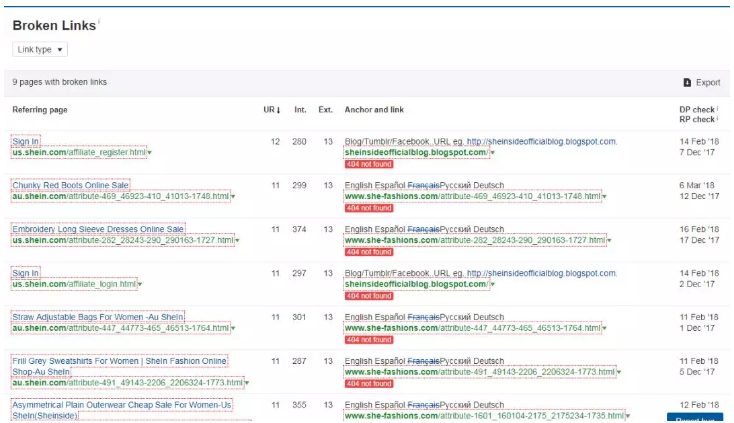Click the Anchor and link column header
Image resolution: width=734 pixels, height=423 pixels.
[374, 110]
